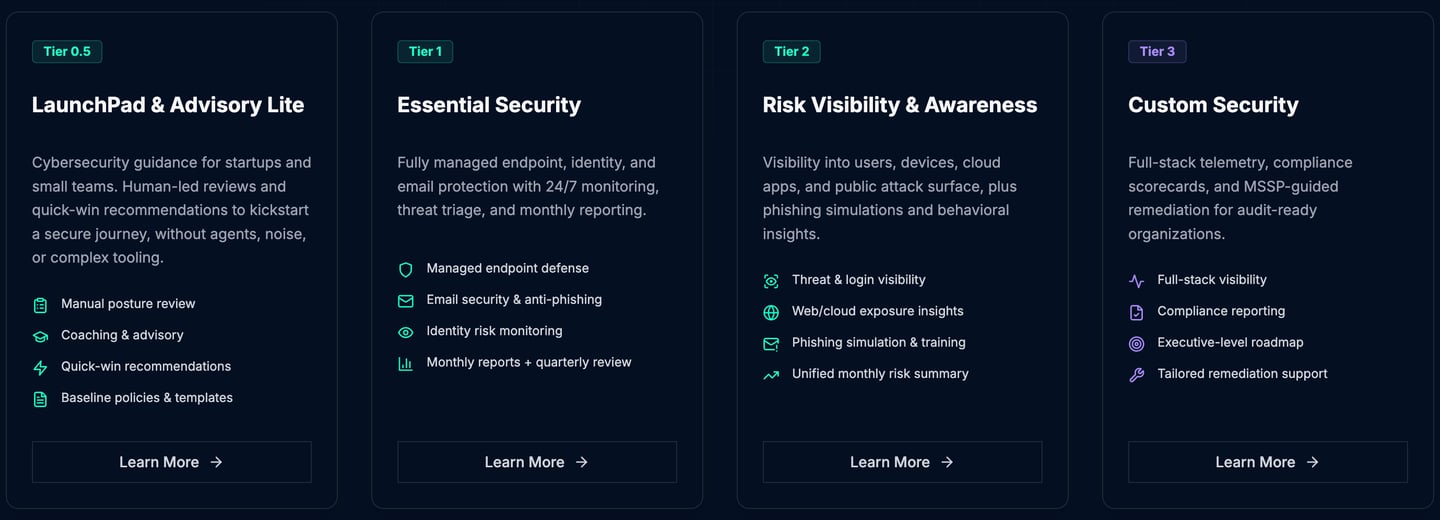Click the Phishing simulation & training item
Screen dimensions: 1440x520
tap(878, 342)
